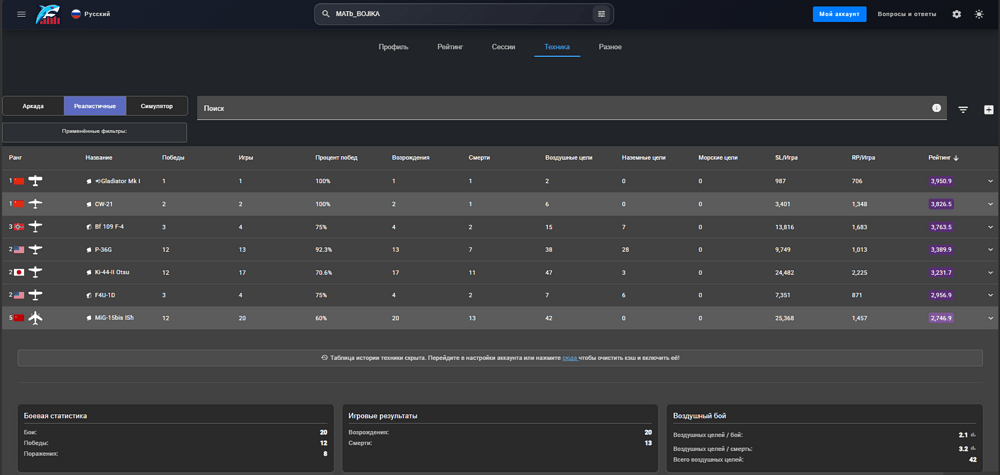Screen dimensions: 1000x475
Task: Click the сюда link in history notice
Action: click(570, 358)
